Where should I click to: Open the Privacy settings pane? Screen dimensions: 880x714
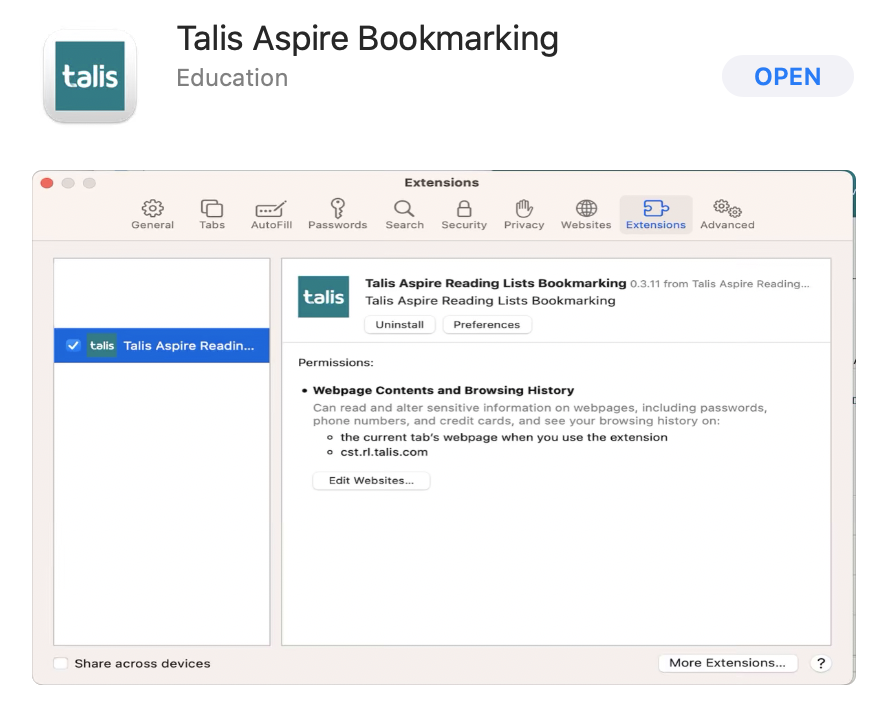coord(524,210)
